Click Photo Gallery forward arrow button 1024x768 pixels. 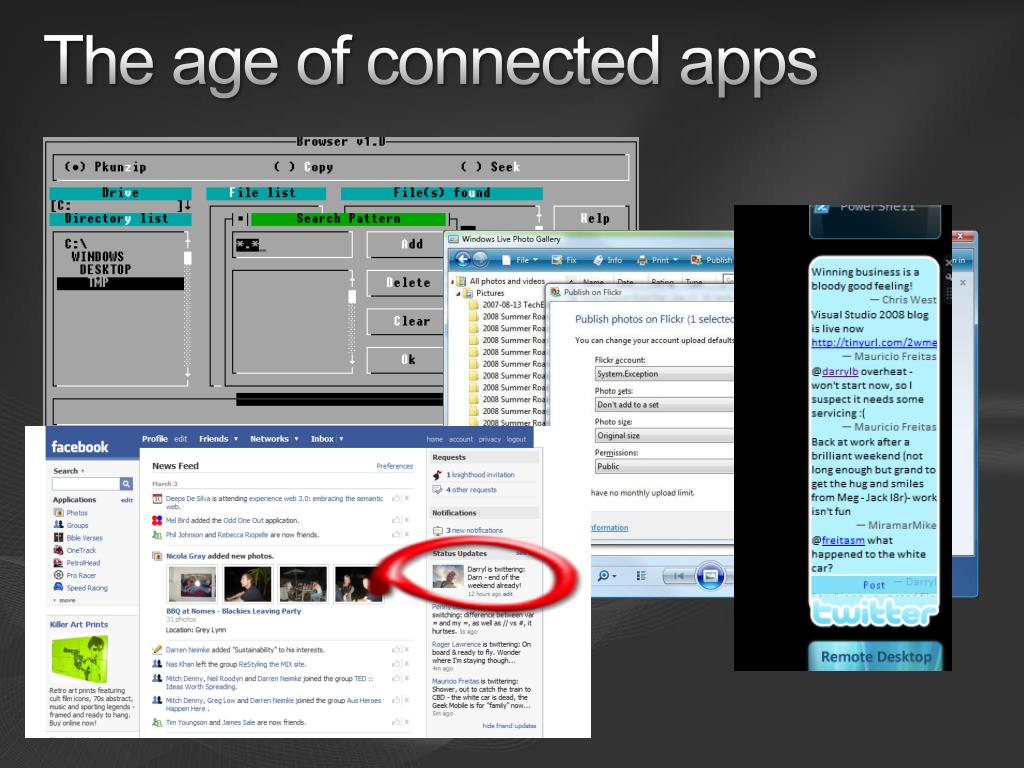[x=480, y=260]
